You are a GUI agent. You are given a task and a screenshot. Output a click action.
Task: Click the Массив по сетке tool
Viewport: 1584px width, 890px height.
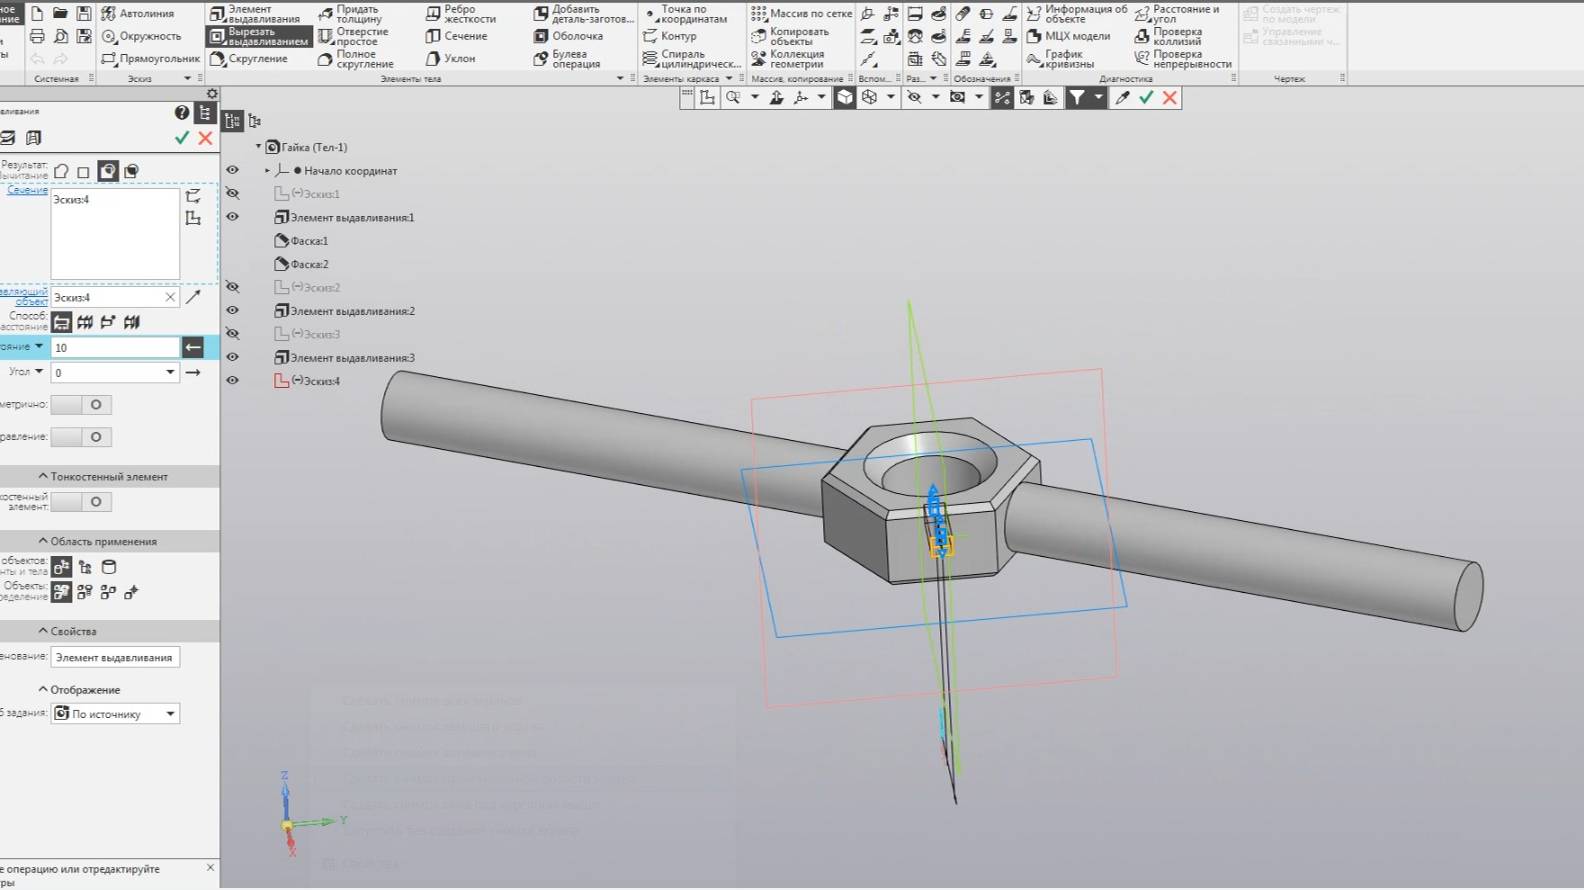click(801, 14)
